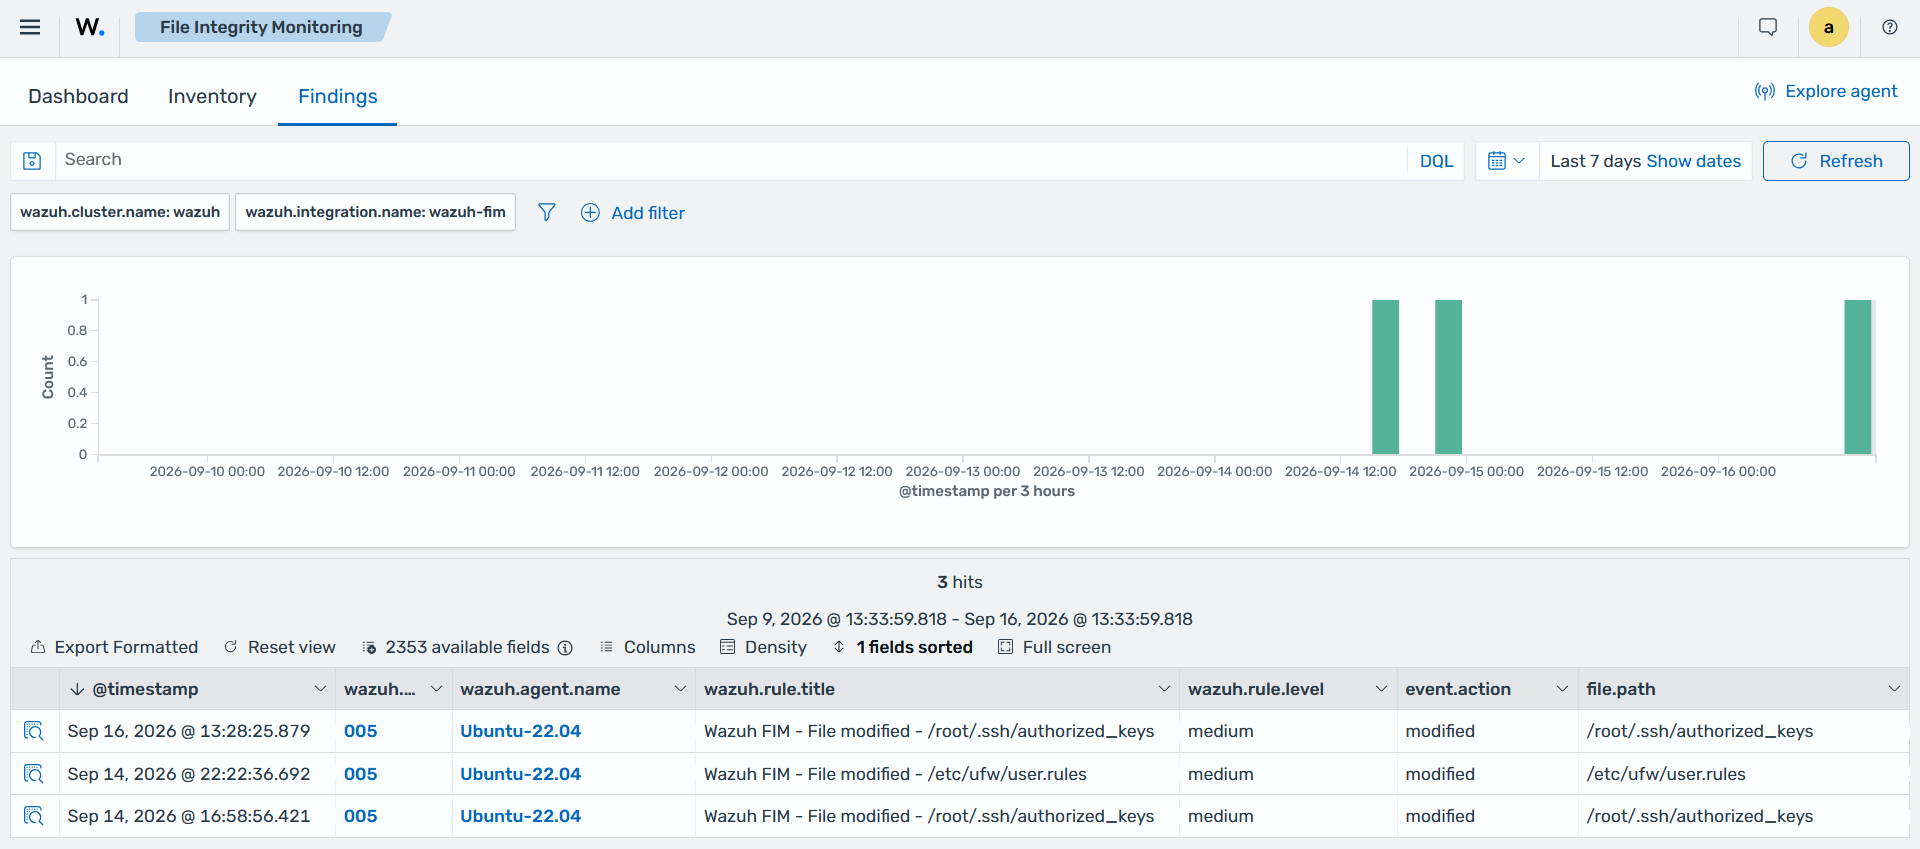Viewport: 1920px width, 849px height.
Task: Open the user avatar menu
Action: [1829, 27]
